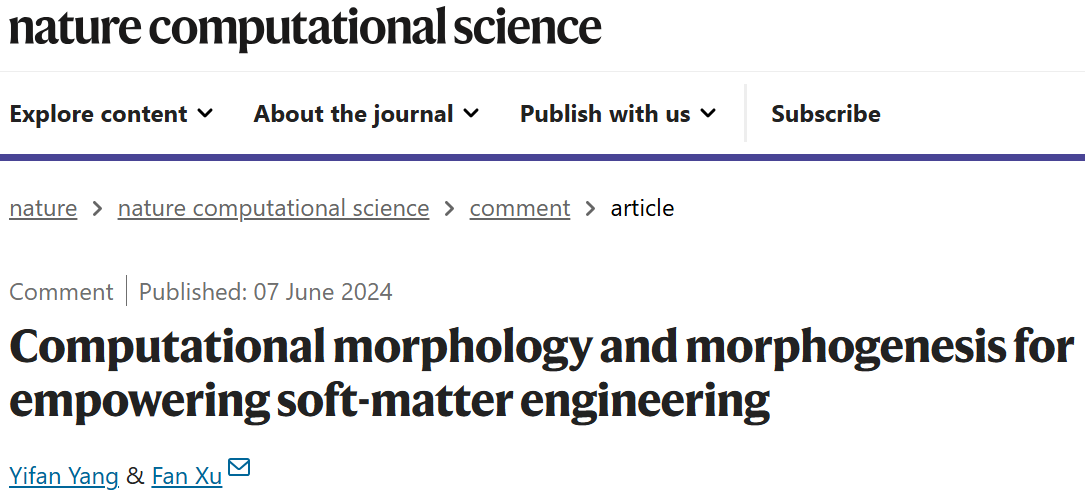Click the article title heading
The width and height of the screenshot is (1085, 498).
point(540,373)
